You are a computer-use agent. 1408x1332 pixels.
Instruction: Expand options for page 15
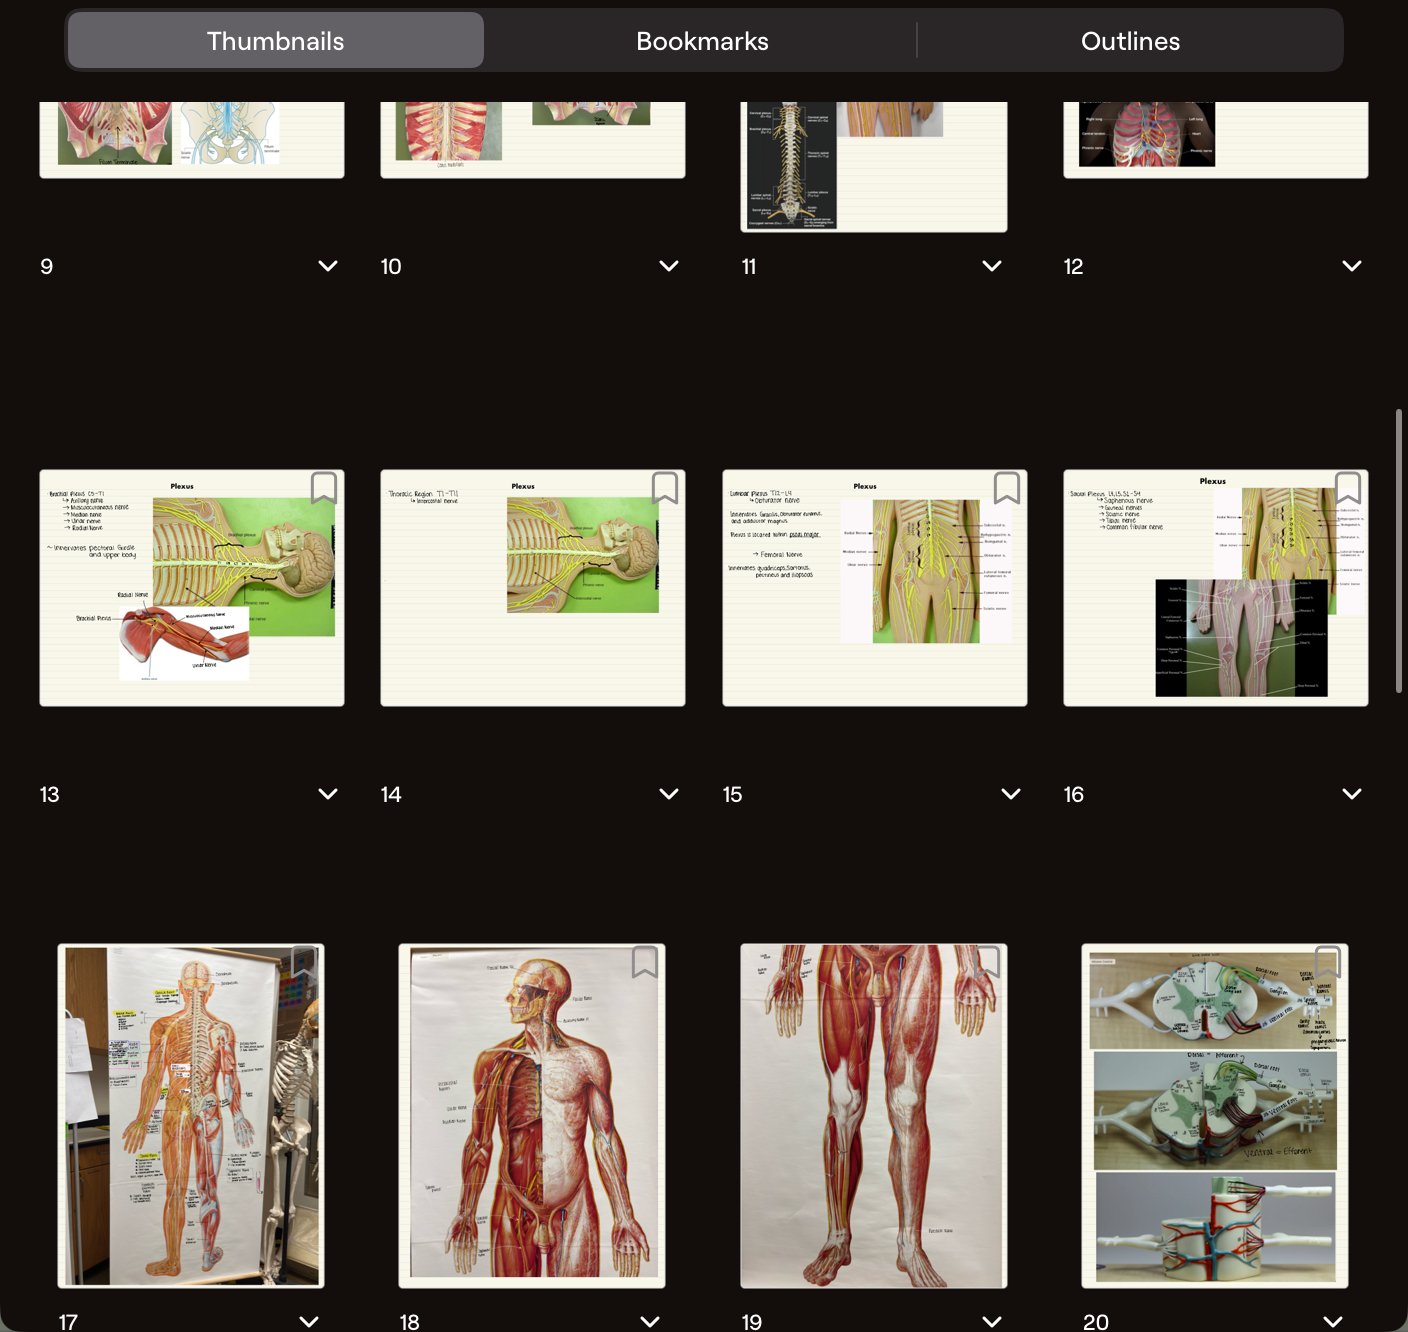[x=1011, y=794]
